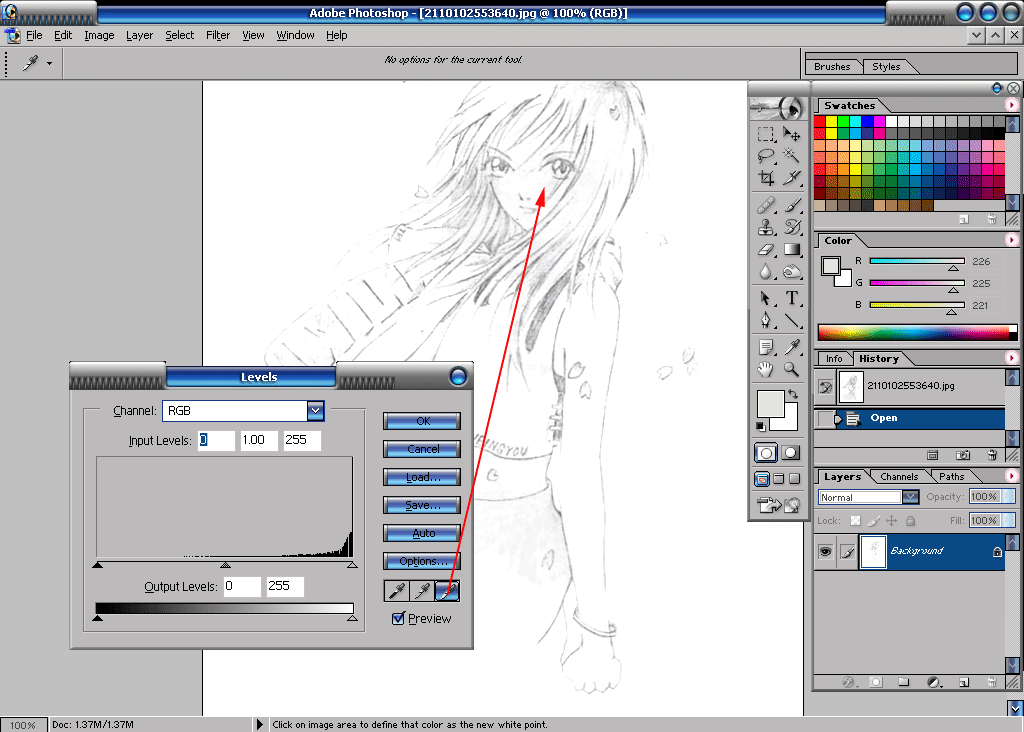Select the Eyedropper tool in toolbox
The height and width of the screenshot is (732, 1024).
pos(792,347)
